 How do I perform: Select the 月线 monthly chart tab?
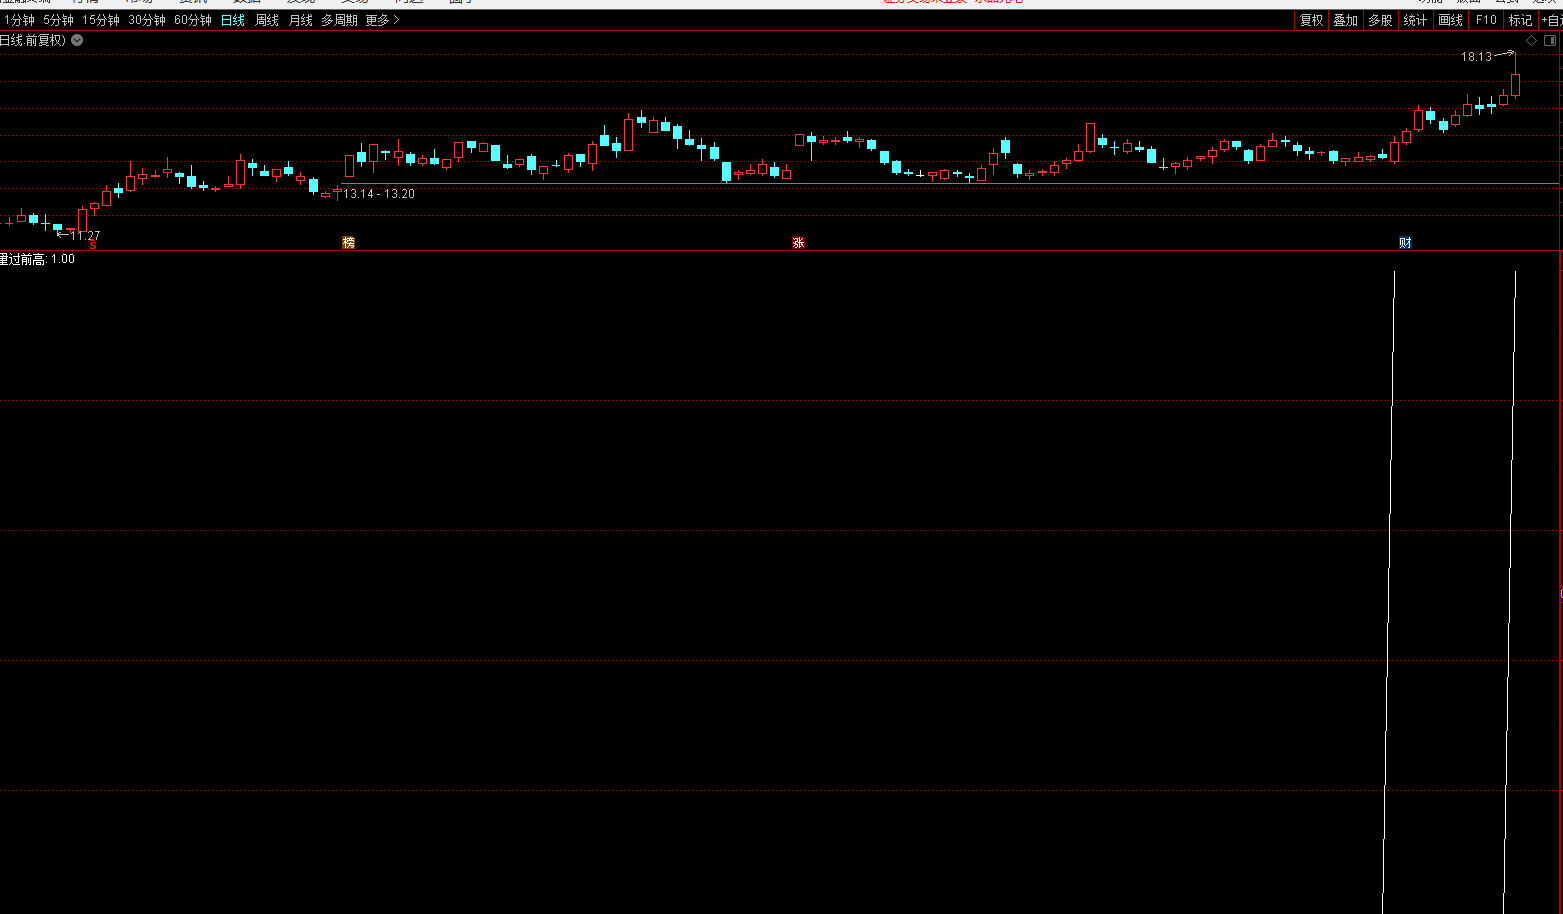(x=301, y=20)
